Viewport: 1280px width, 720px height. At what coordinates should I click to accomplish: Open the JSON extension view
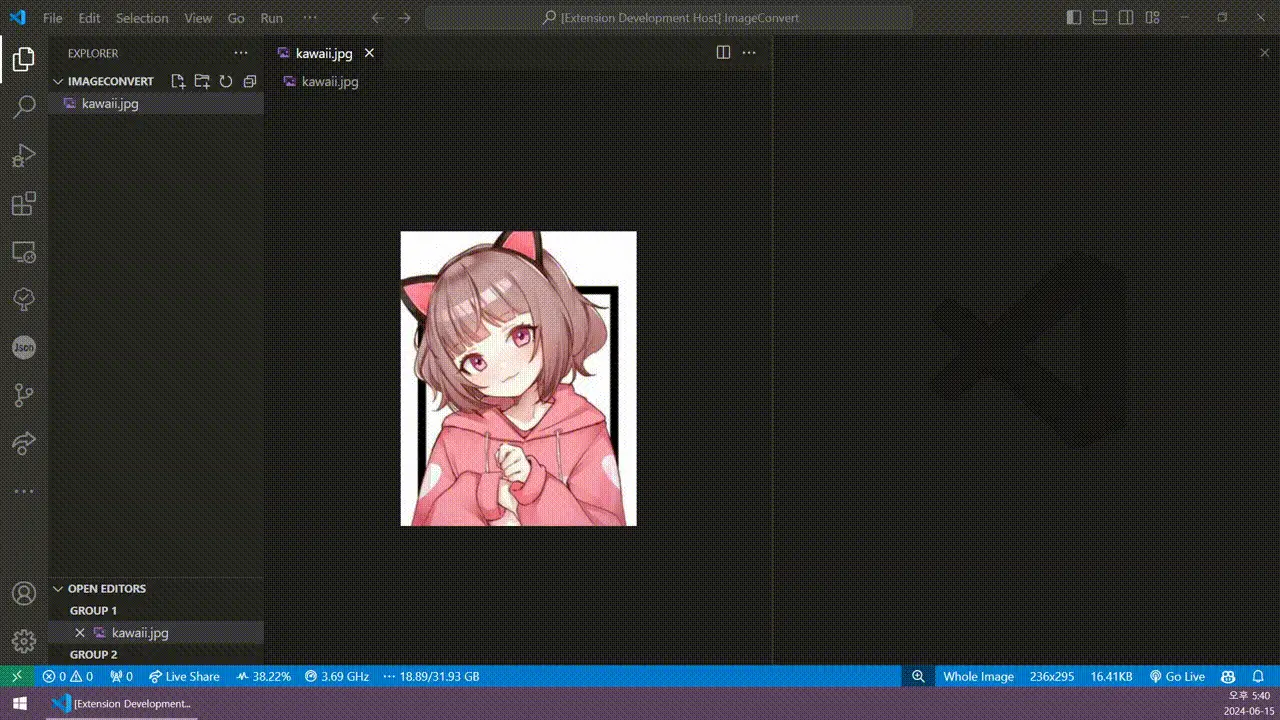(24, 347)
